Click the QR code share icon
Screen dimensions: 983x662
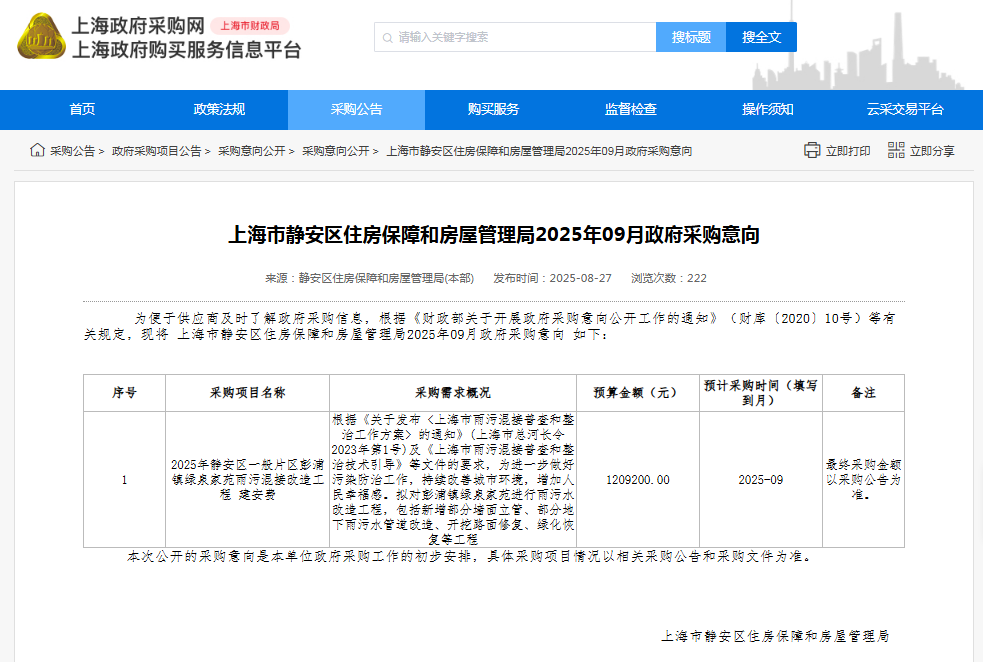click(x=896, y=150)
